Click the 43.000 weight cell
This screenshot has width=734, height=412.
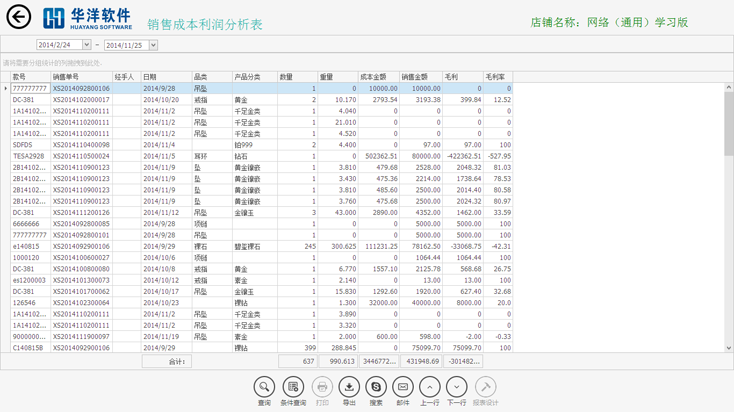(338, 213)
